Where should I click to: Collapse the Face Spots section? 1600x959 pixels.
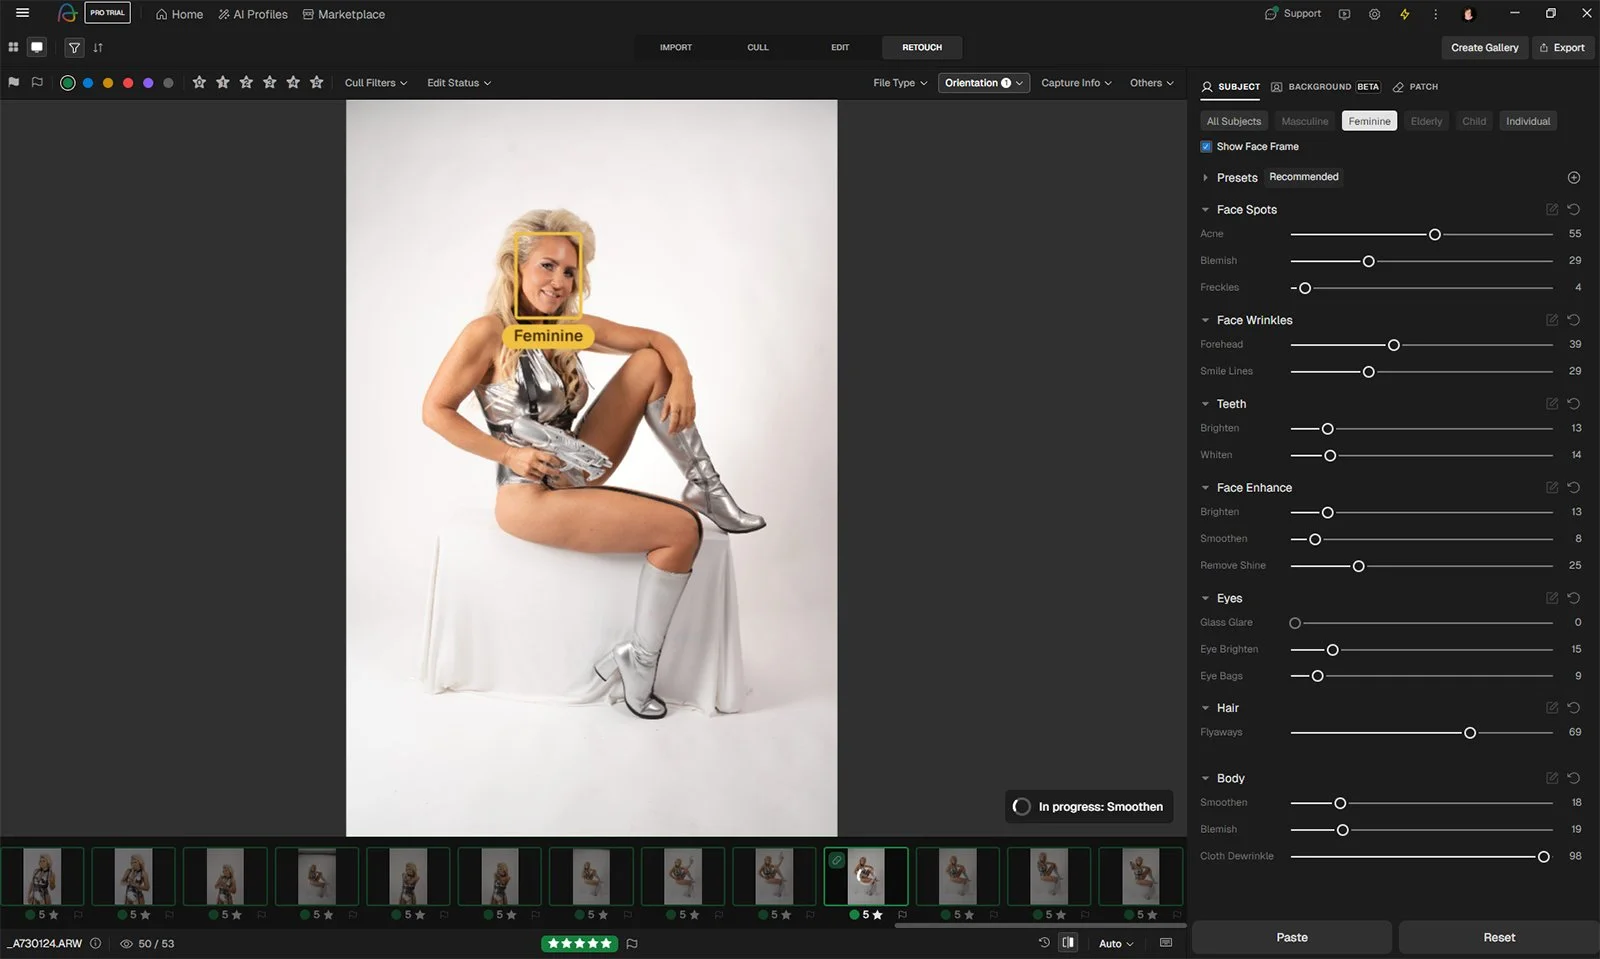[1205, 210]
